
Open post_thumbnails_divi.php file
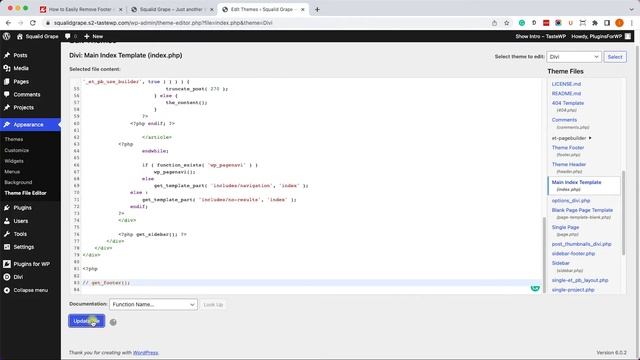tap(581, 244)
